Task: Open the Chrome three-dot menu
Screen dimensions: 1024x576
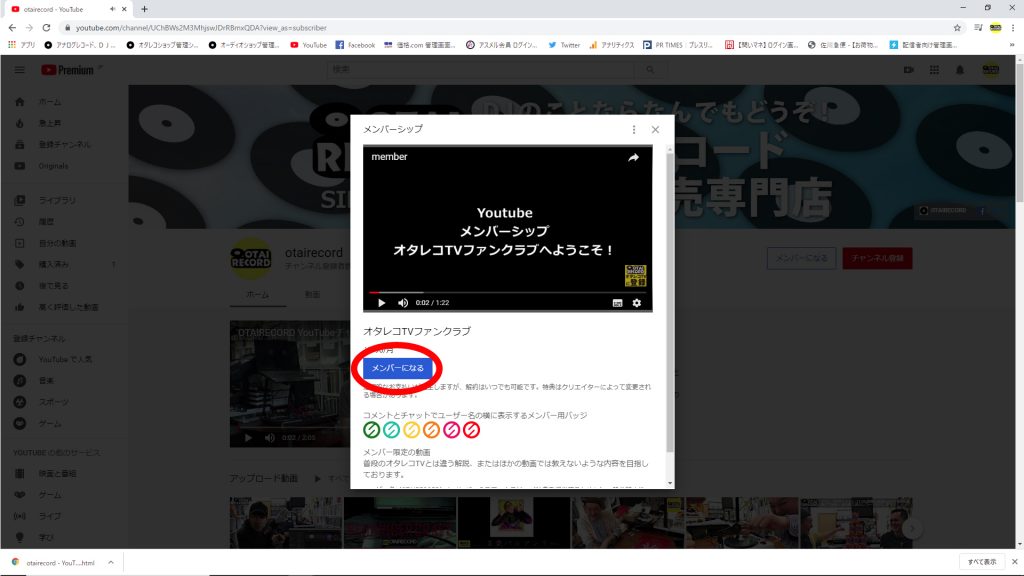Action: 1013,27
